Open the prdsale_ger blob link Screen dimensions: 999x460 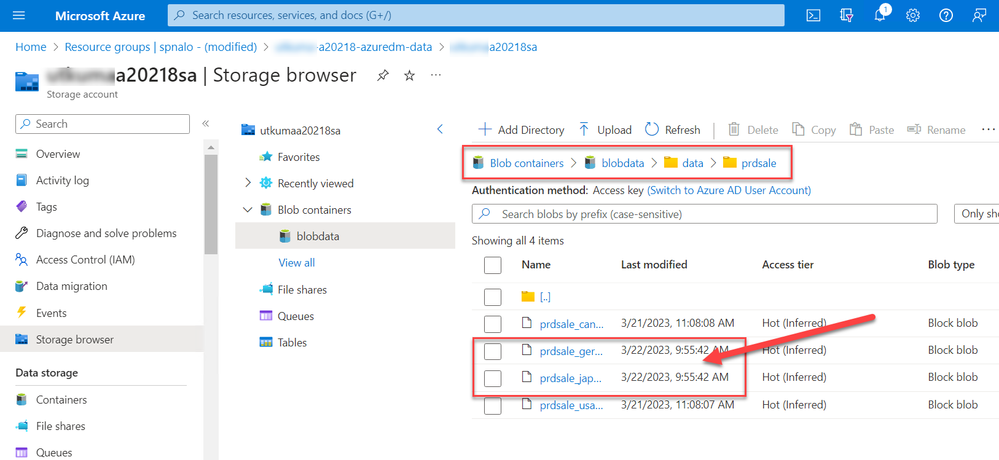pyautogui.click(x=571, y=351)
